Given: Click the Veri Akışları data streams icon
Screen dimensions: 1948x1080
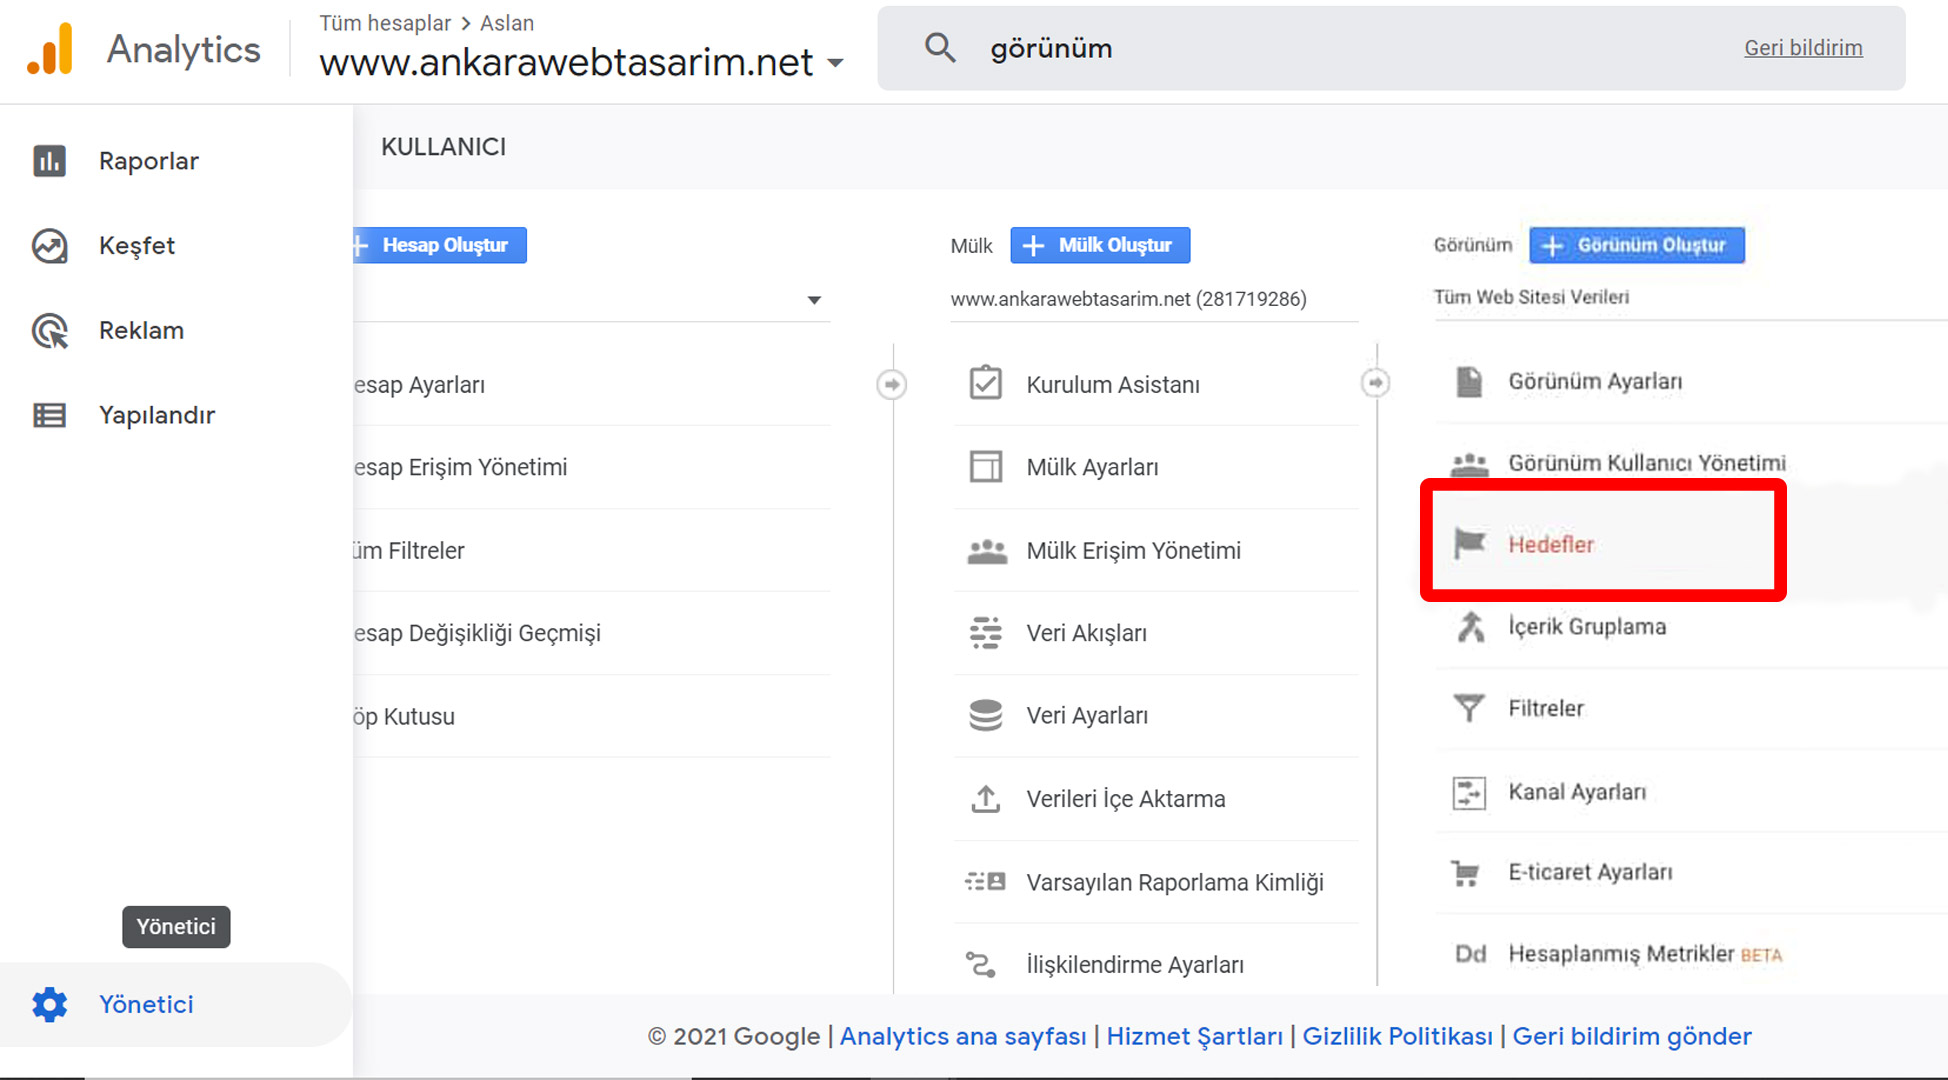Looking at the screenshot, I should [986, 632].
